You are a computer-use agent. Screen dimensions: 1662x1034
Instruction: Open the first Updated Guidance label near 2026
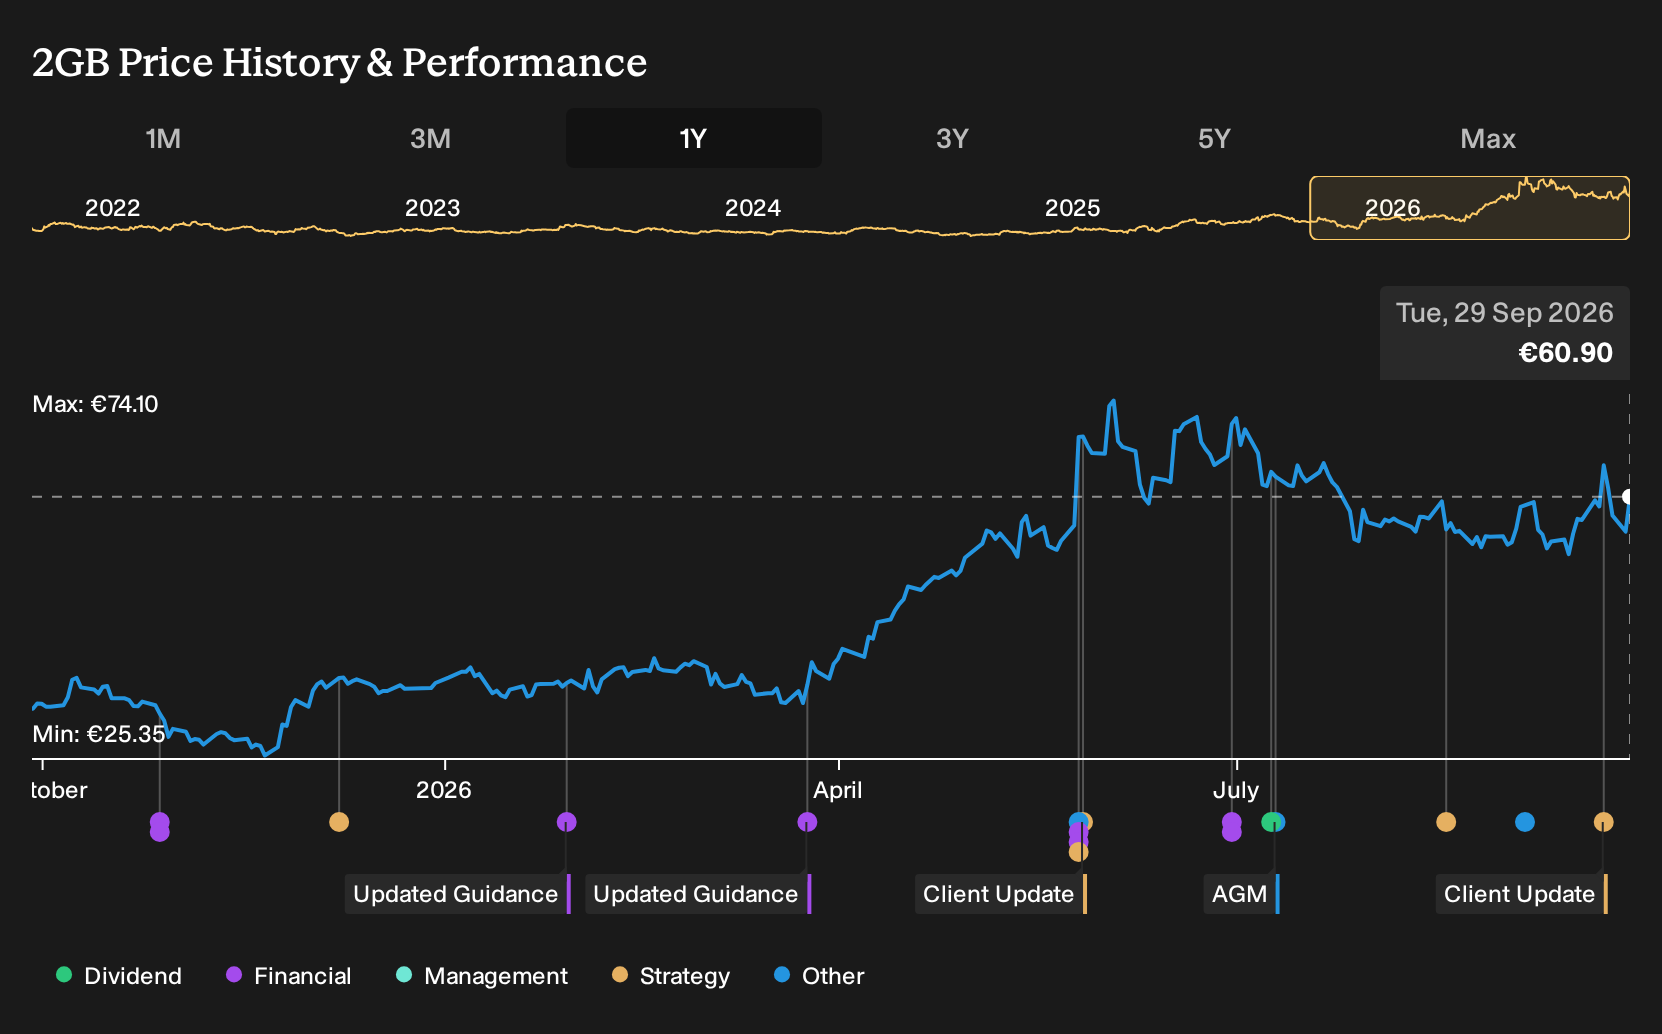[458, 894]
